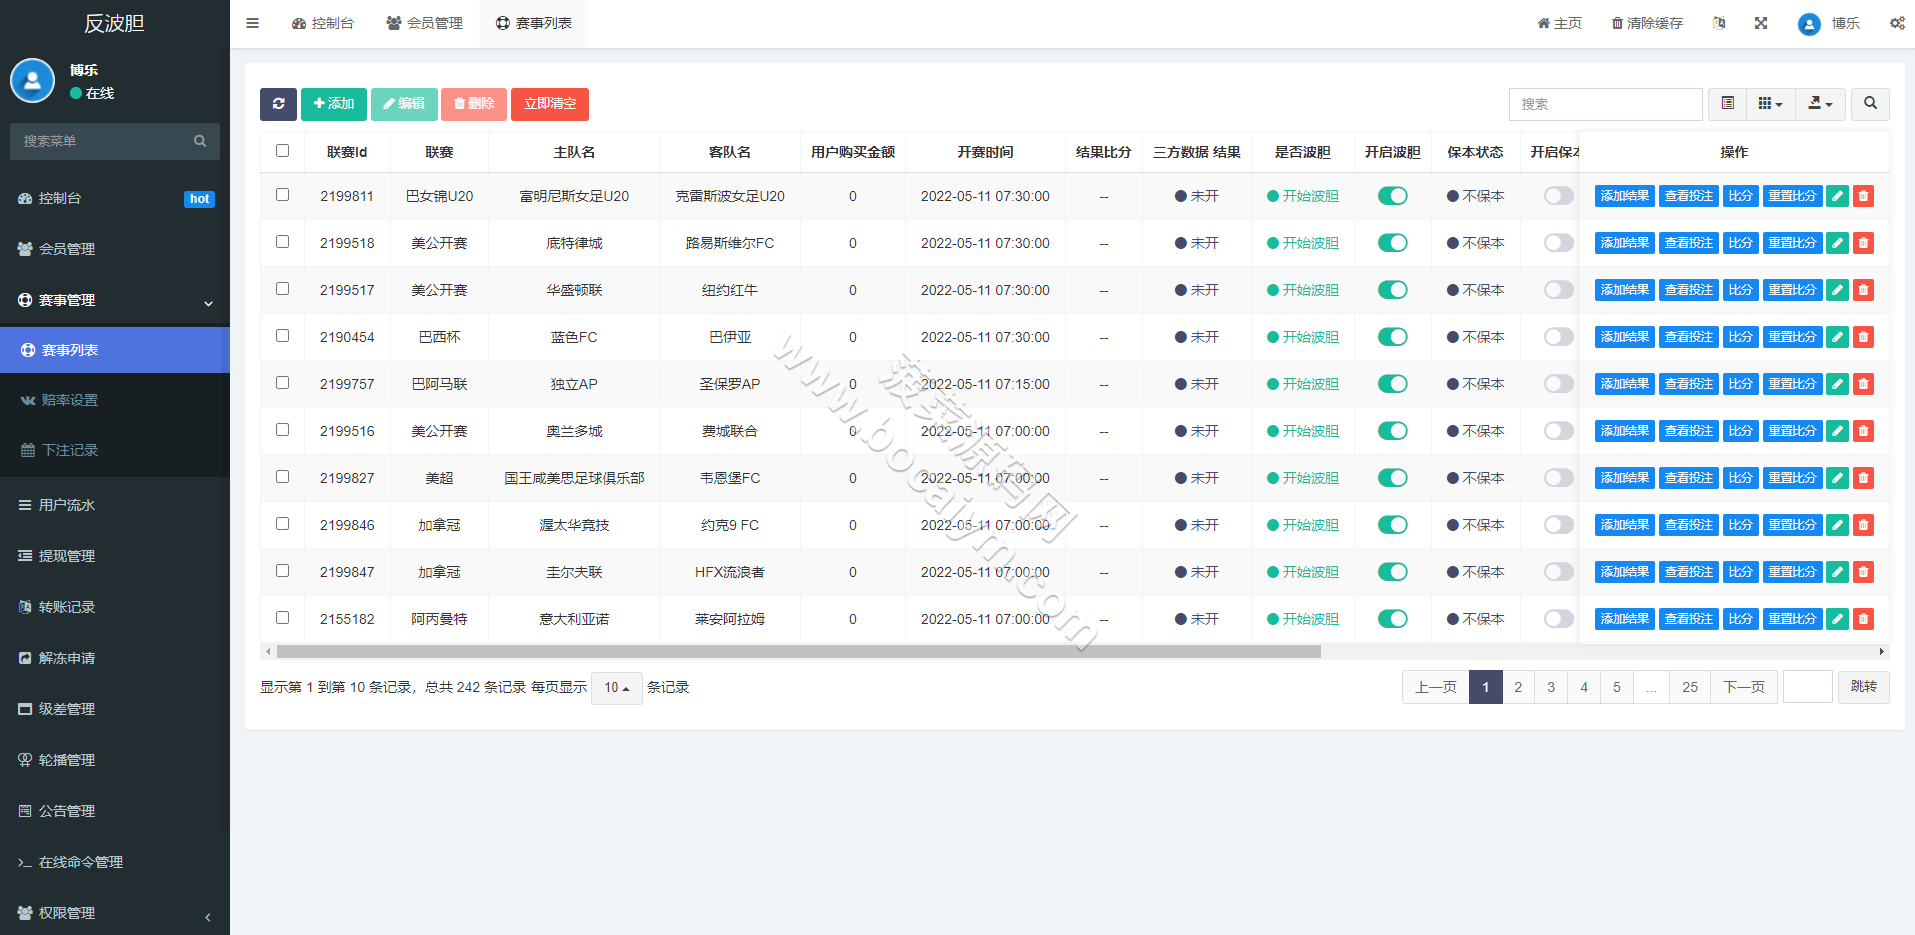The width and height of the screenshot is (1915, 935).
Task: Toggle the sidebar hamburger menu icon
Action: tap(252, 23)
